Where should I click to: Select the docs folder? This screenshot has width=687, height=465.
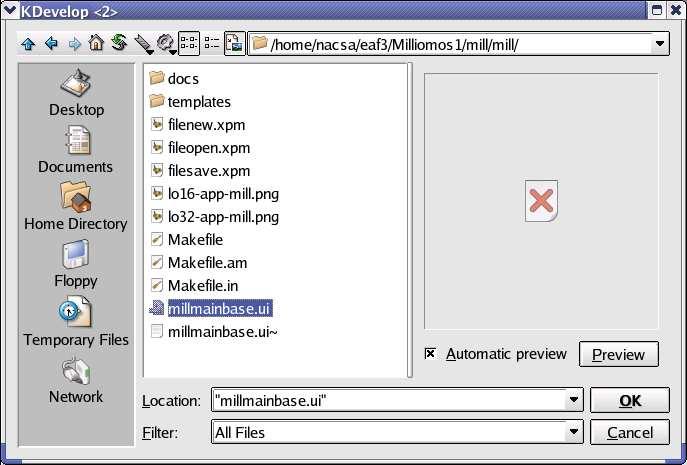click(174, 78)
